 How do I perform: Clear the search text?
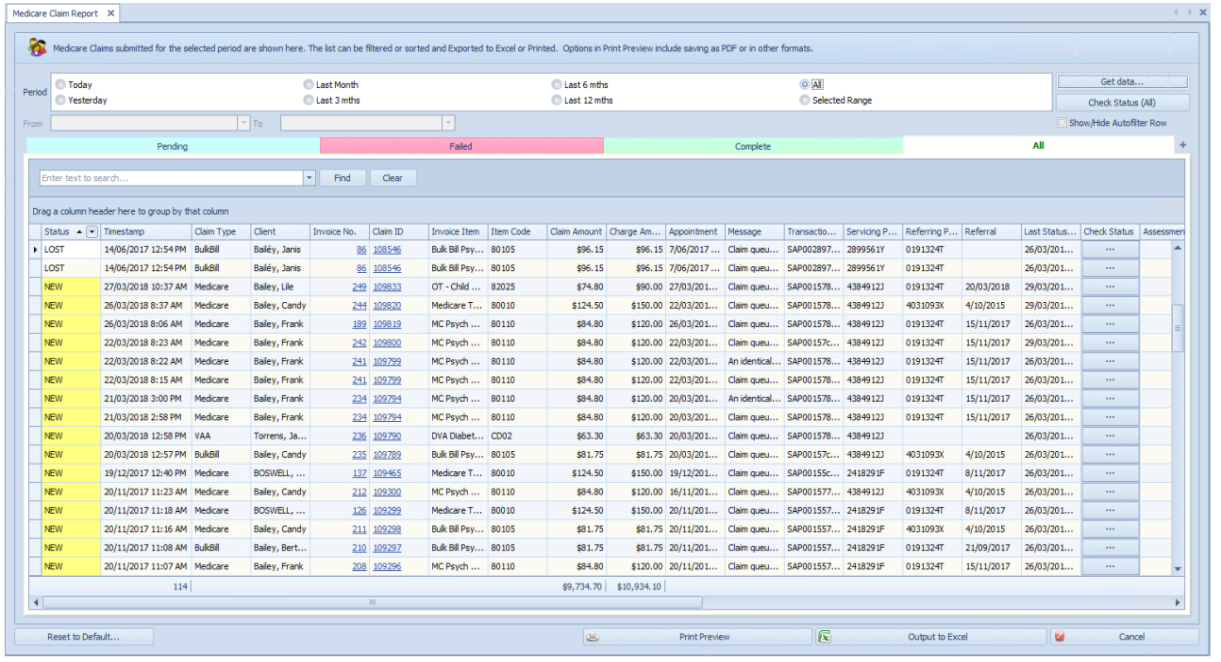[x=392, y=178]
